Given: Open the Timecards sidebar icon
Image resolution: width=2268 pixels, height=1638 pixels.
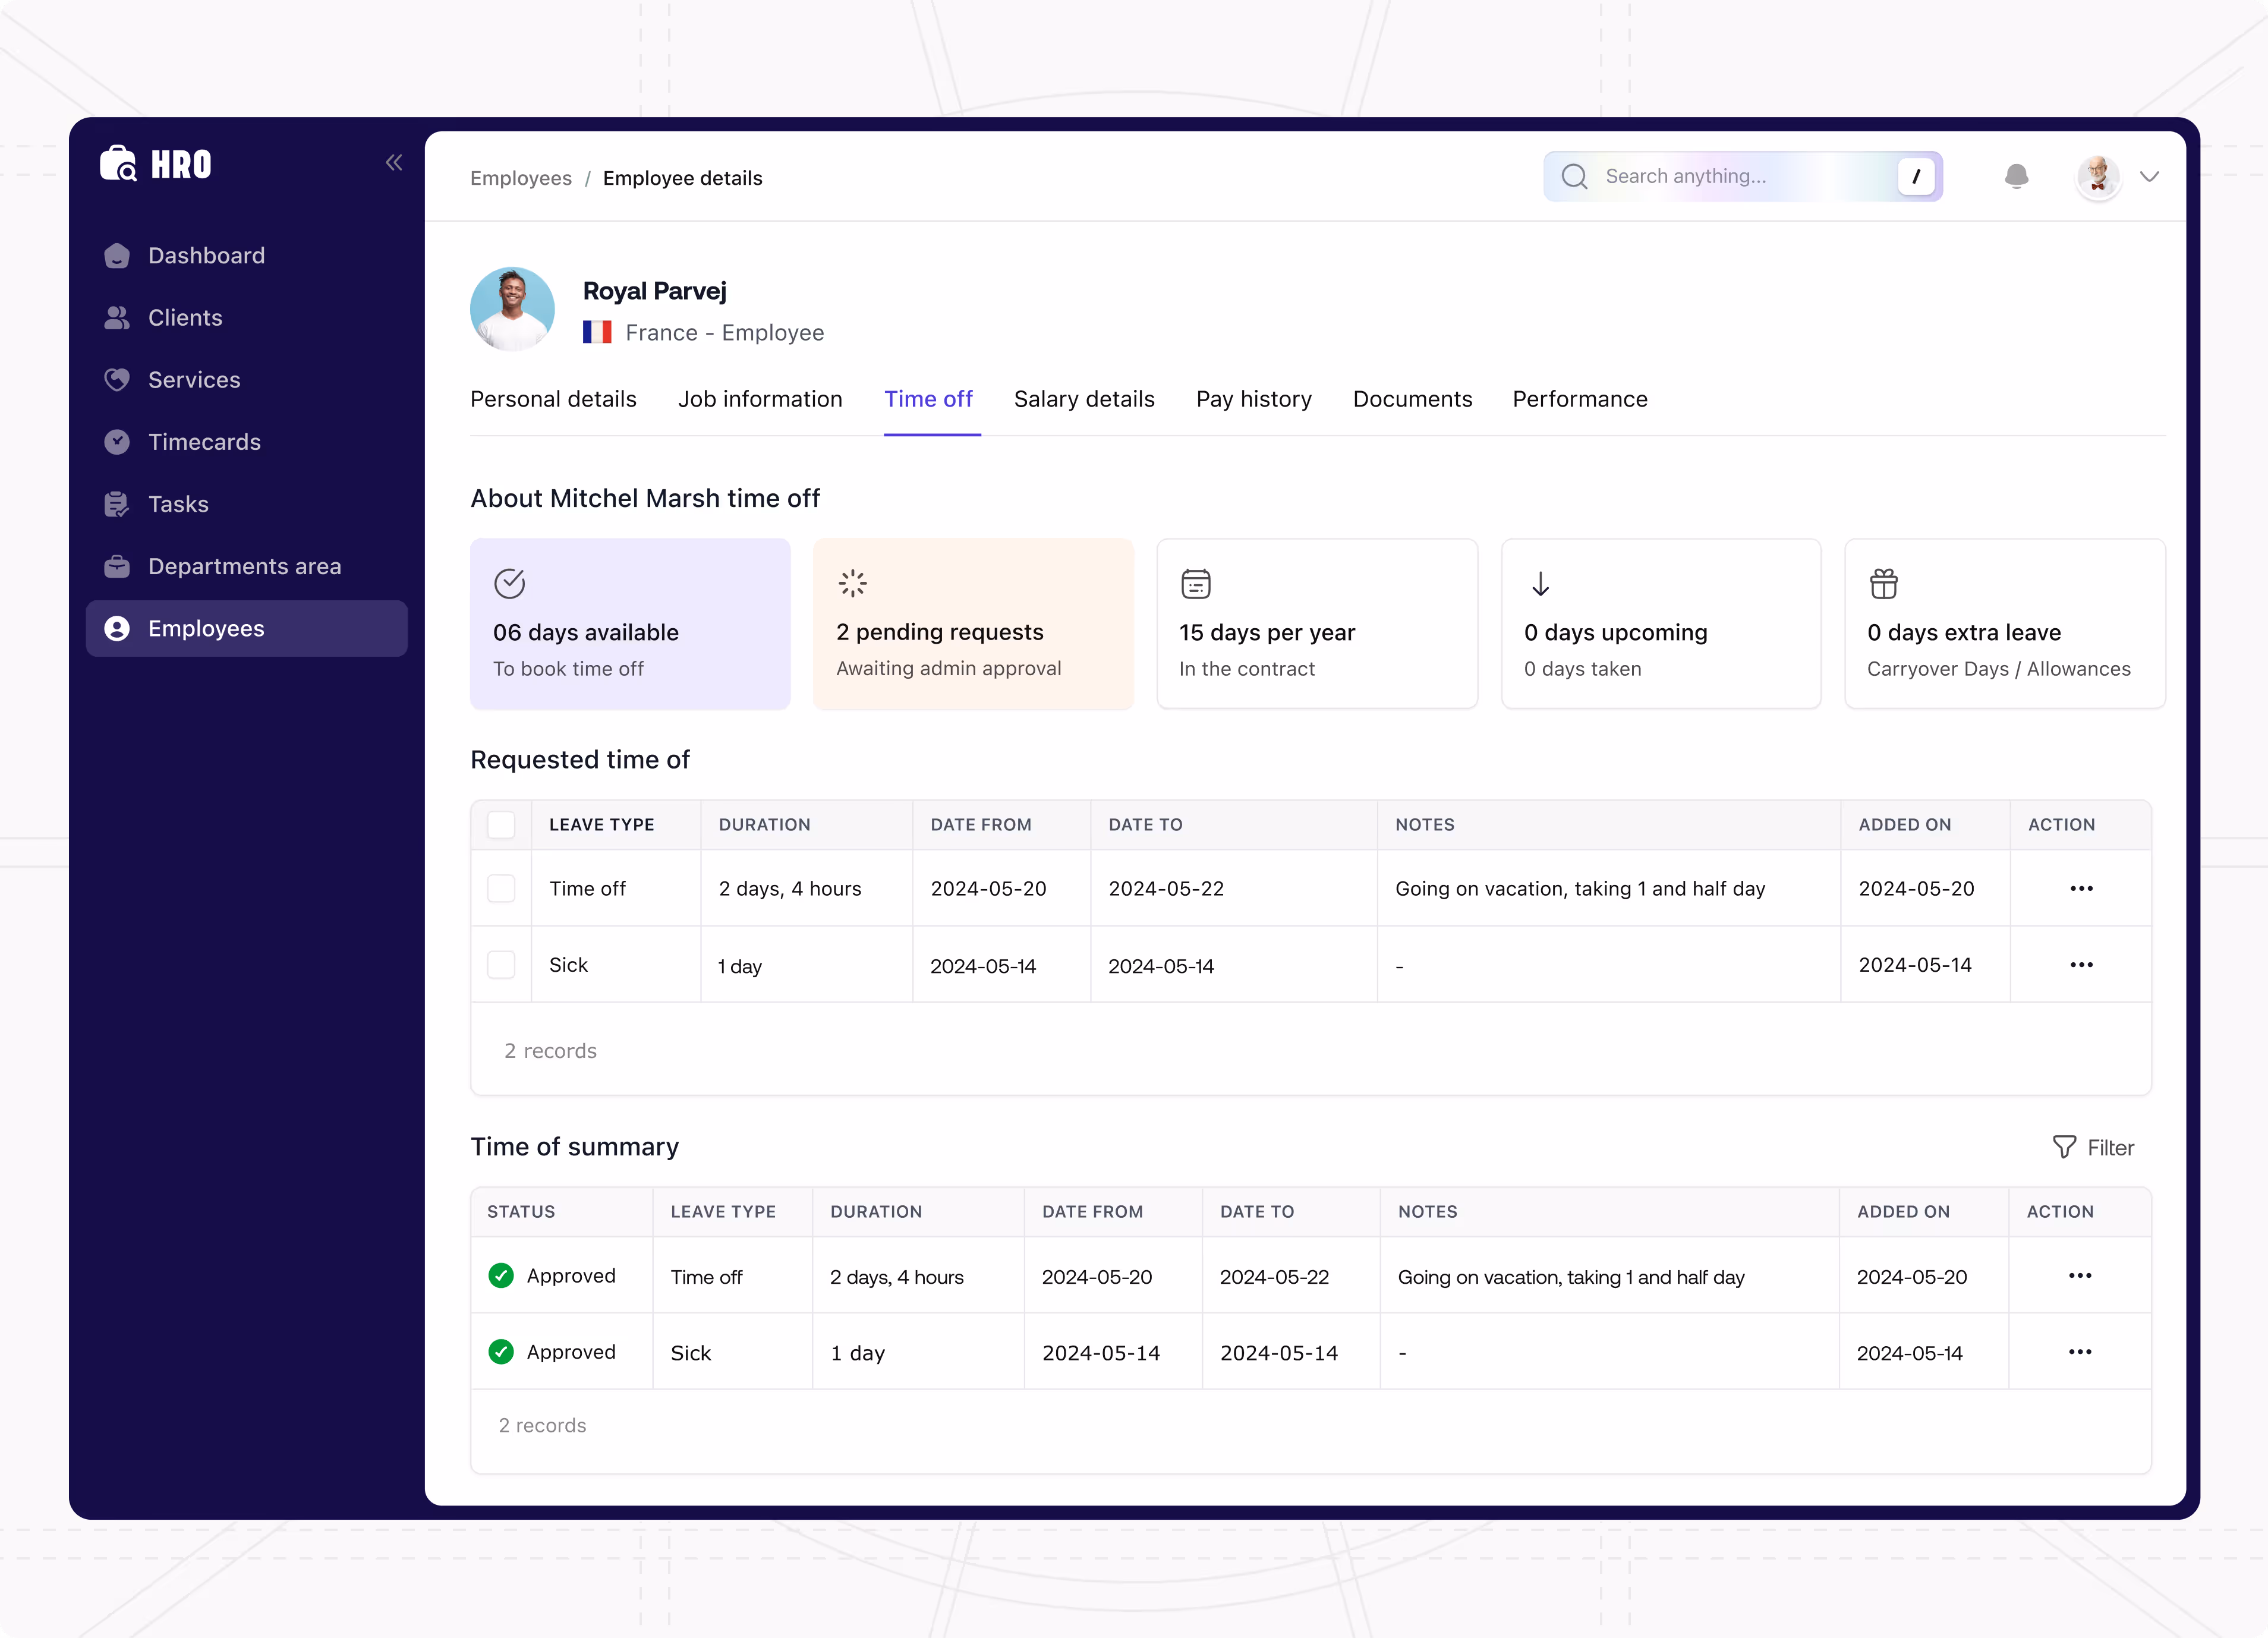Looking at the screenshot, I should (x=117, y=442).
